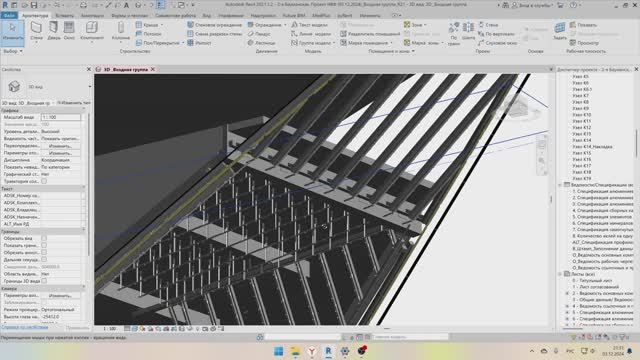Select the Roof (Крыша) tool
Image resolution: width=640 pixels, height=360 pixels.
[147, 25]
